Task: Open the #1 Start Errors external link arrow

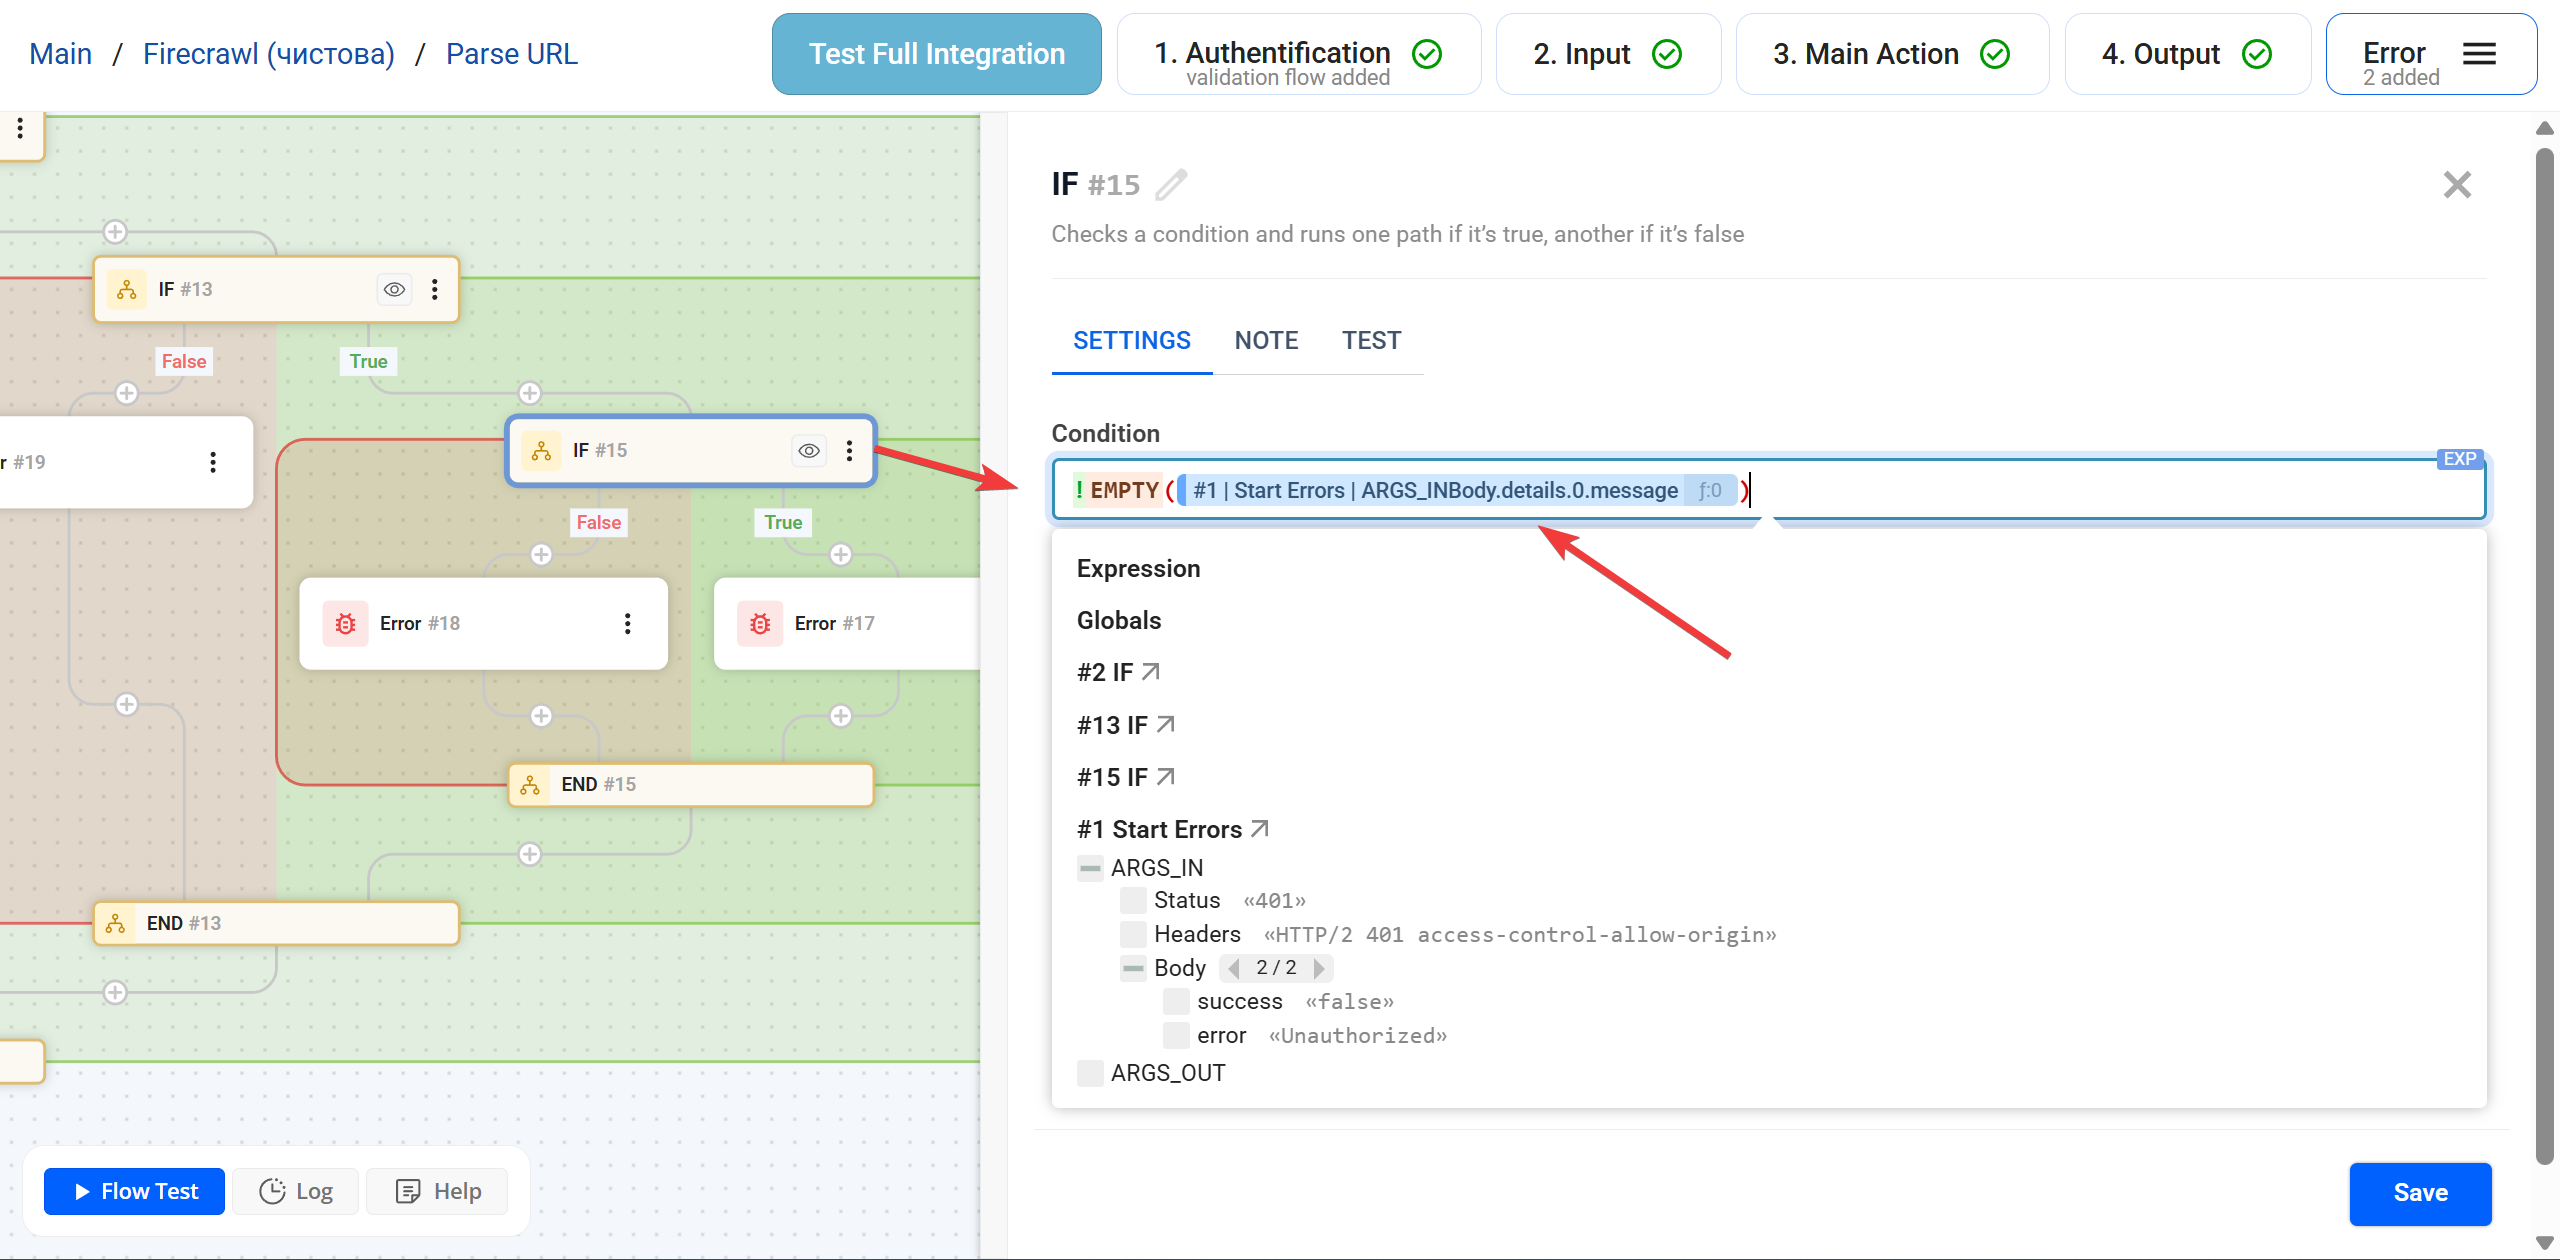Action: tap(1260, 829)
